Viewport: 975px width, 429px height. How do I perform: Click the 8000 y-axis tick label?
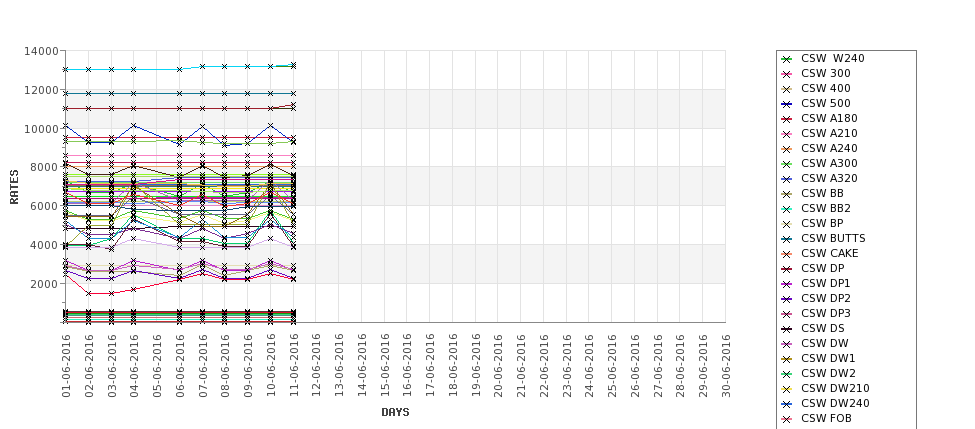click(45, 167)
